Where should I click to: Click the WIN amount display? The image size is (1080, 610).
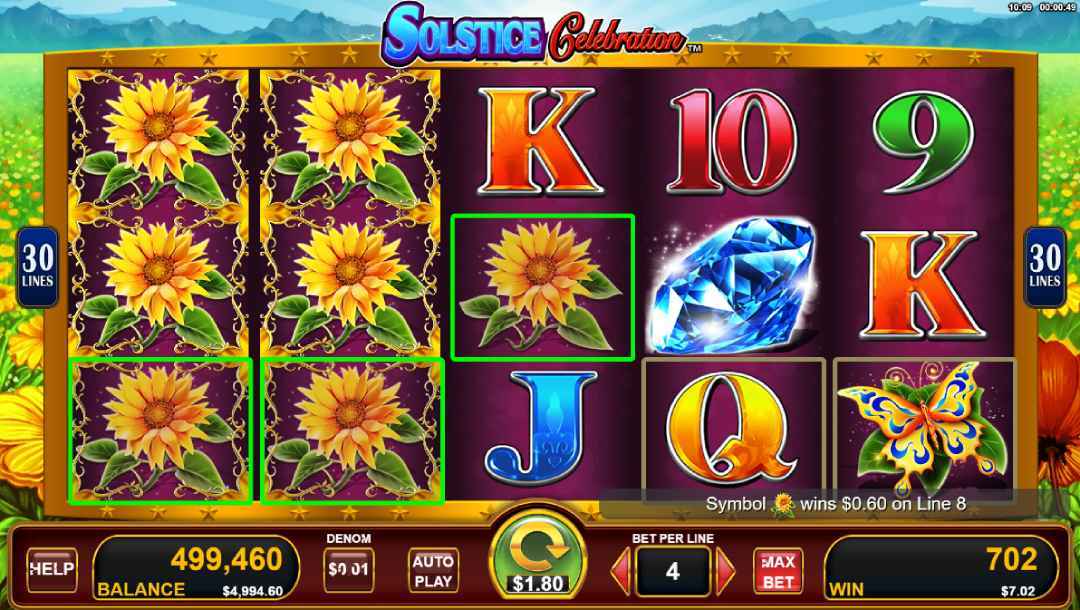[941, 567]
